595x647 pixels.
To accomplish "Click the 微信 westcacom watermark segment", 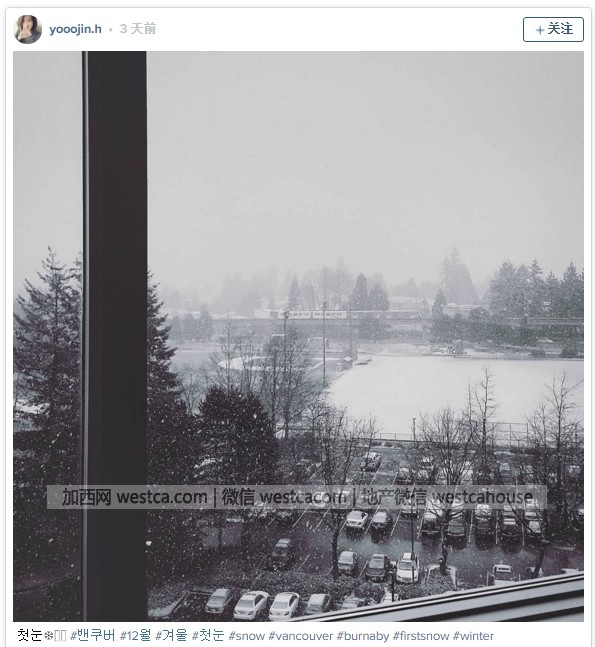I will point(284,497).
